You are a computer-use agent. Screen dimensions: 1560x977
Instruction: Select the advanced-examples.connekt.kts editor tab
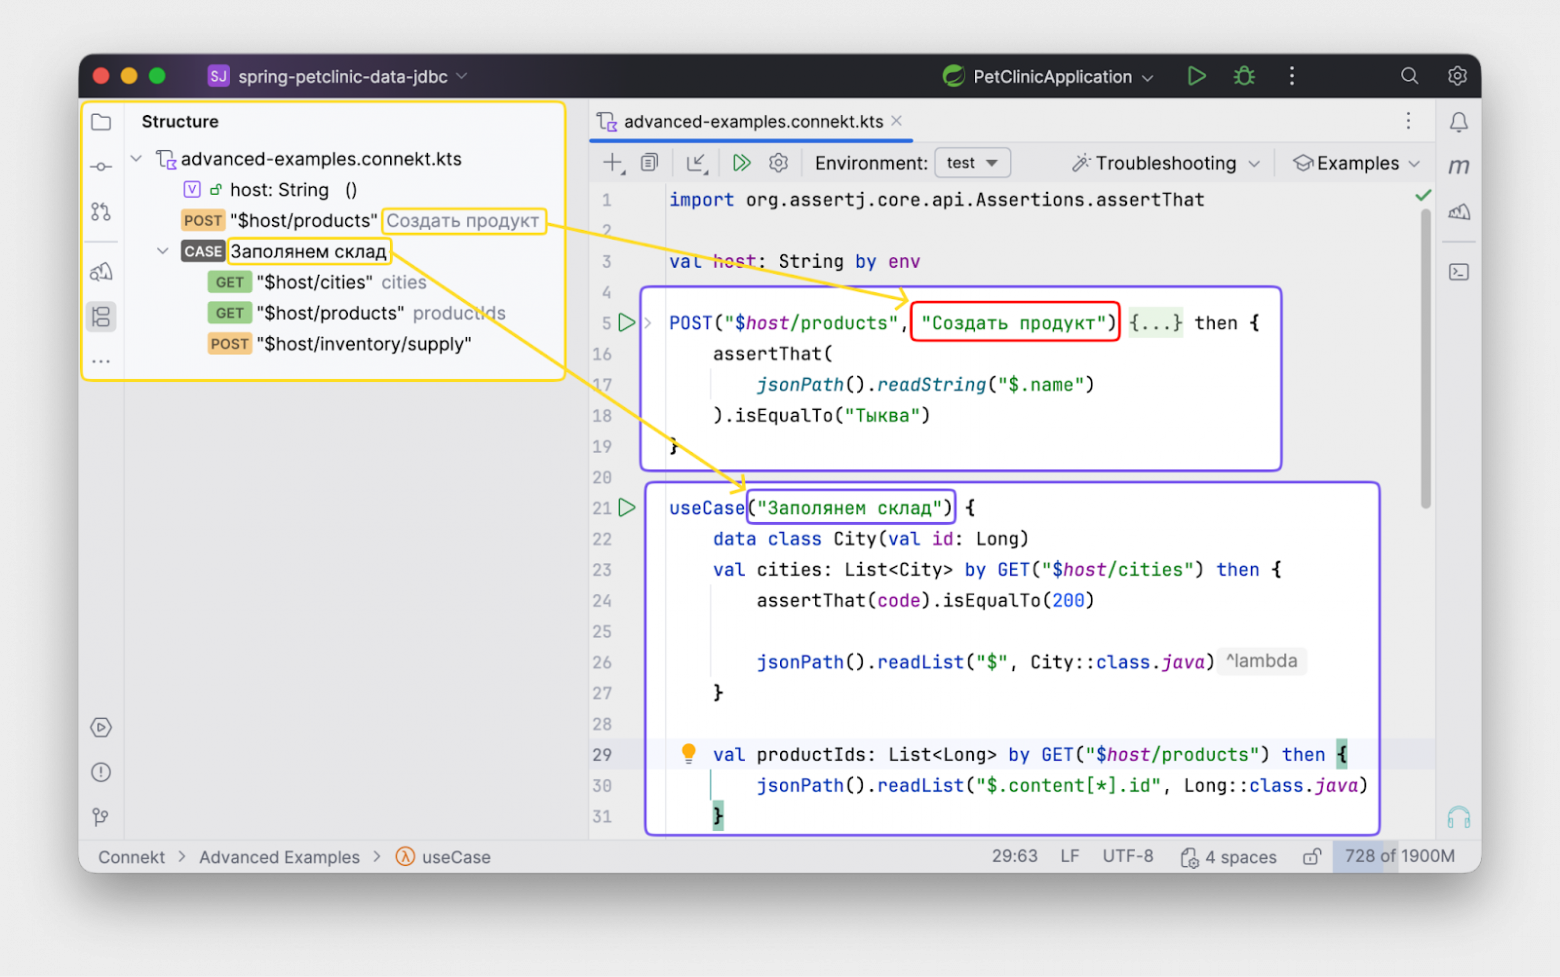[x=752, y=122]
